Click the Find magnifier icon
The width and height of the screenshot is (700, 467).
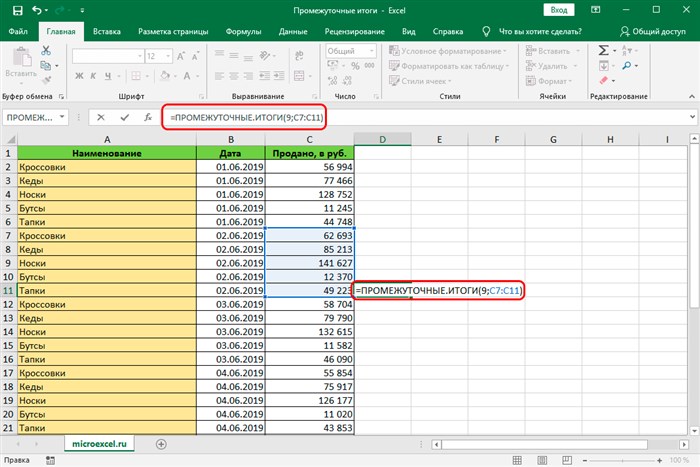point(627,66)
